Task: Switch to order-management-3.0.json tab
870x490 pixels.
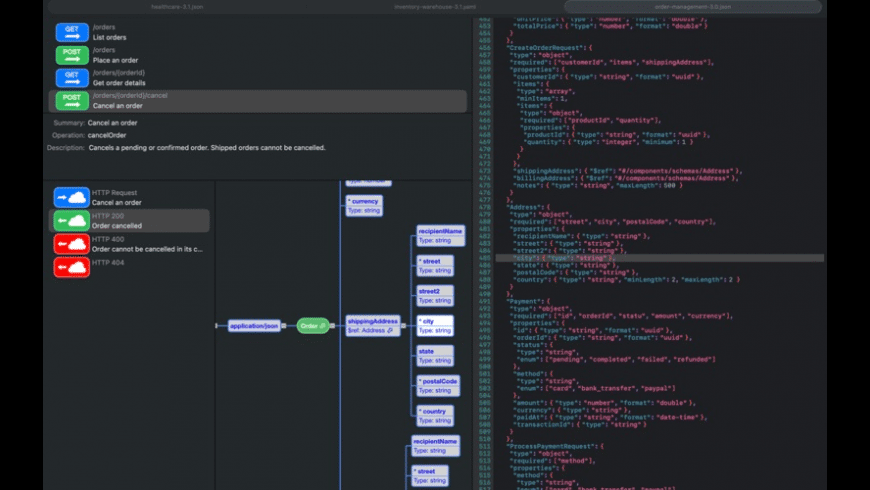Action: [693, 7]
